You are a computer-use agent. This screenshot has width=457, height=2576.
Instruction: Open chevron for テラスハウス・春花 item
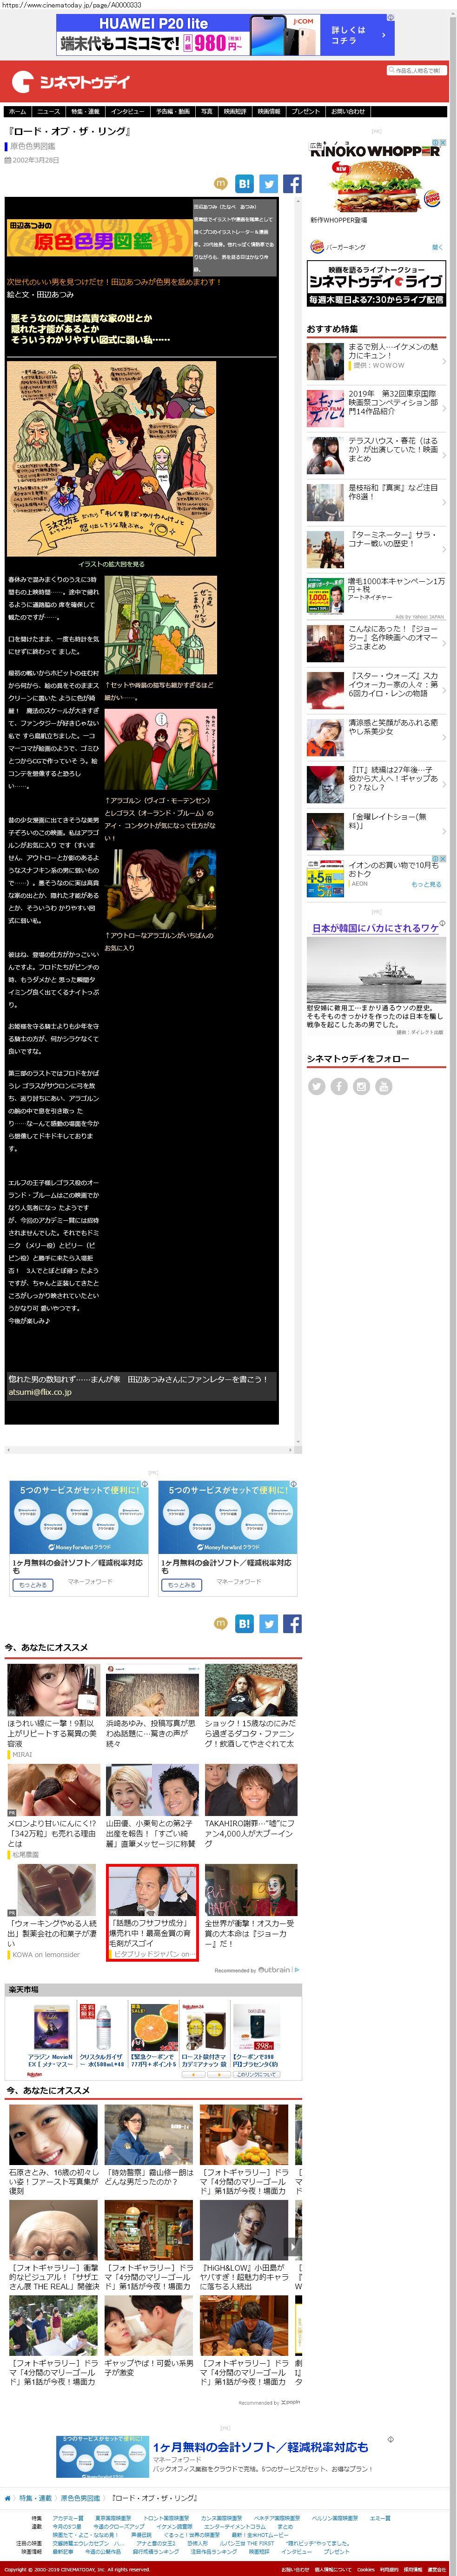pos(443,454)
